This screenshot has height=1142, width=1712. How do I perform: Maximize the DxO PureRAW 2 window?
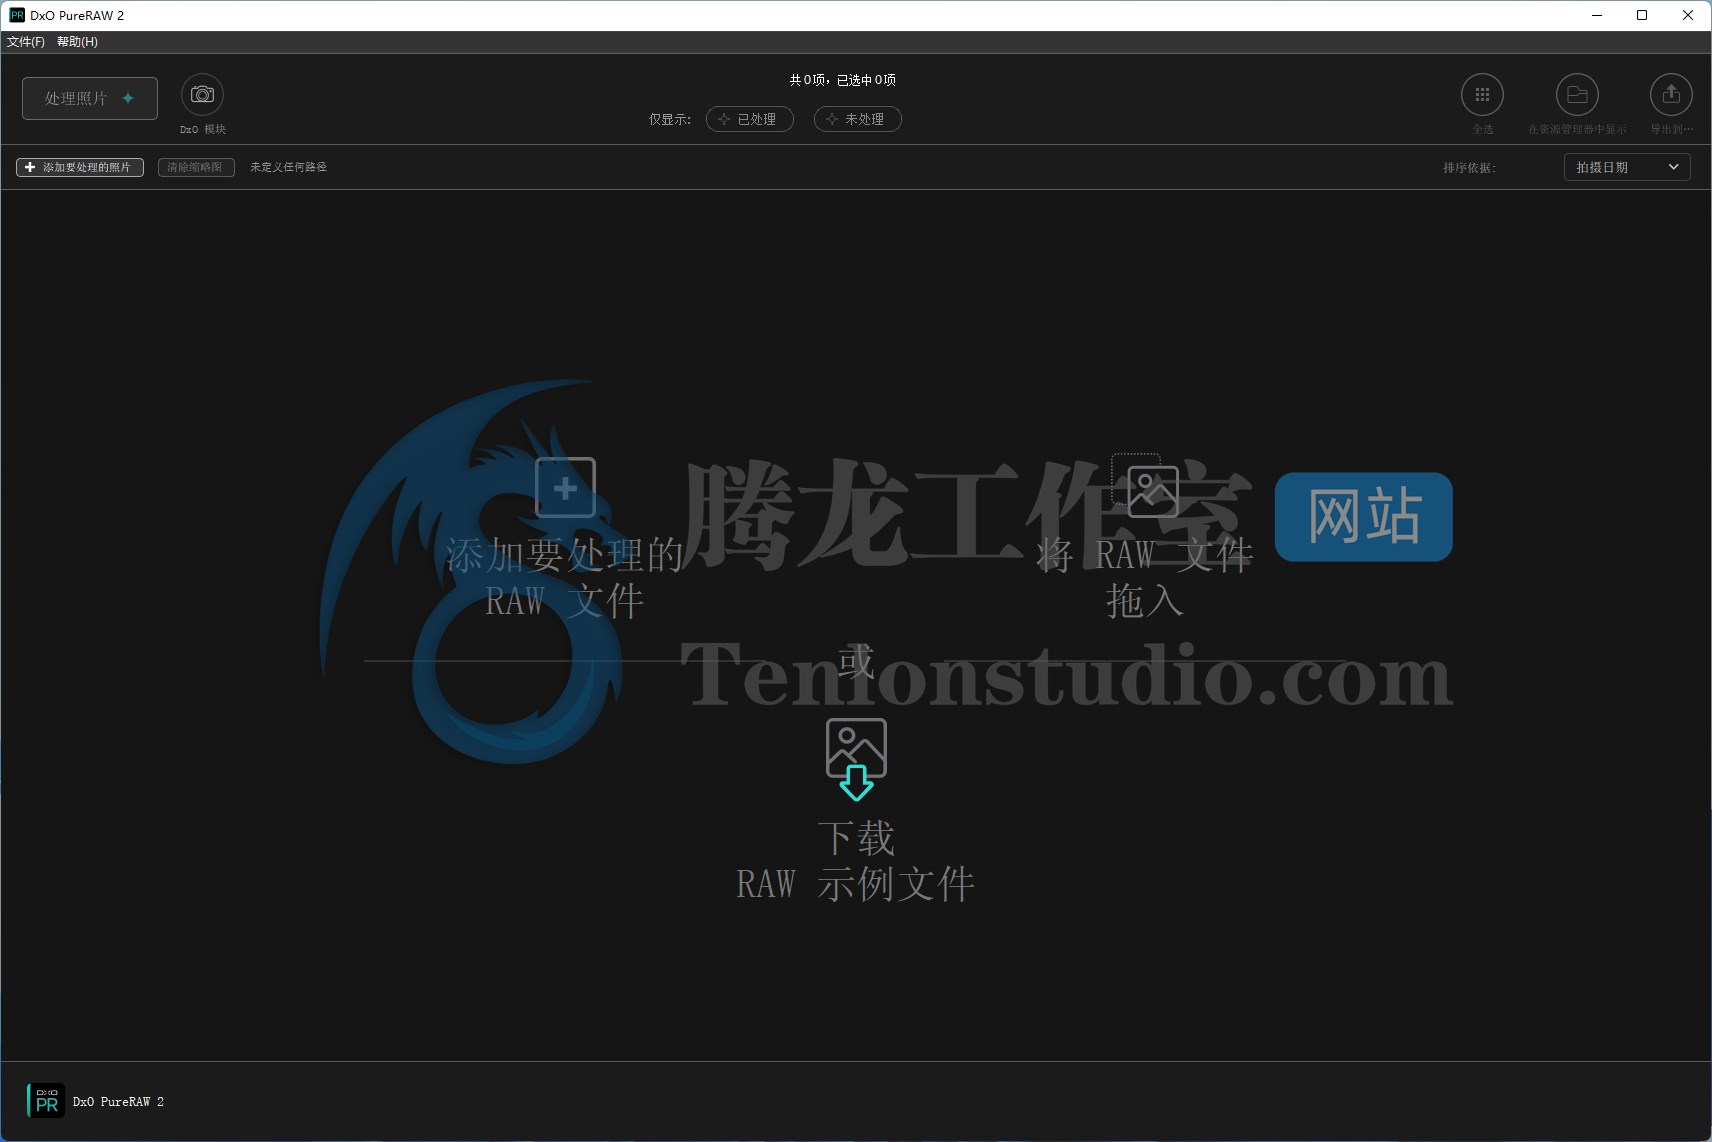tap(1642, 15)
